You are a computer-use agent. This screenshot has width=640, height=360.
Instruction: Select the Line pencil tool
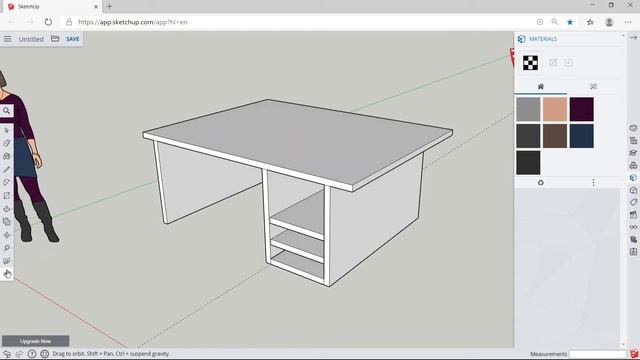click(x=7, y=169)
